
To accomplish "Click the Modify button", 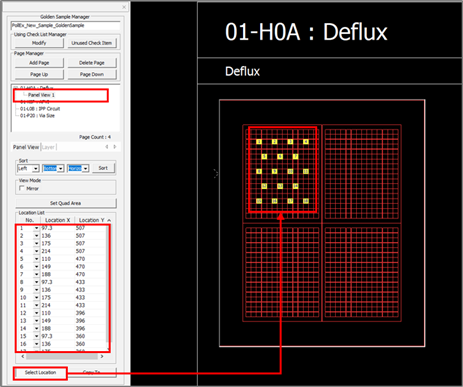I will pos(39,43).
